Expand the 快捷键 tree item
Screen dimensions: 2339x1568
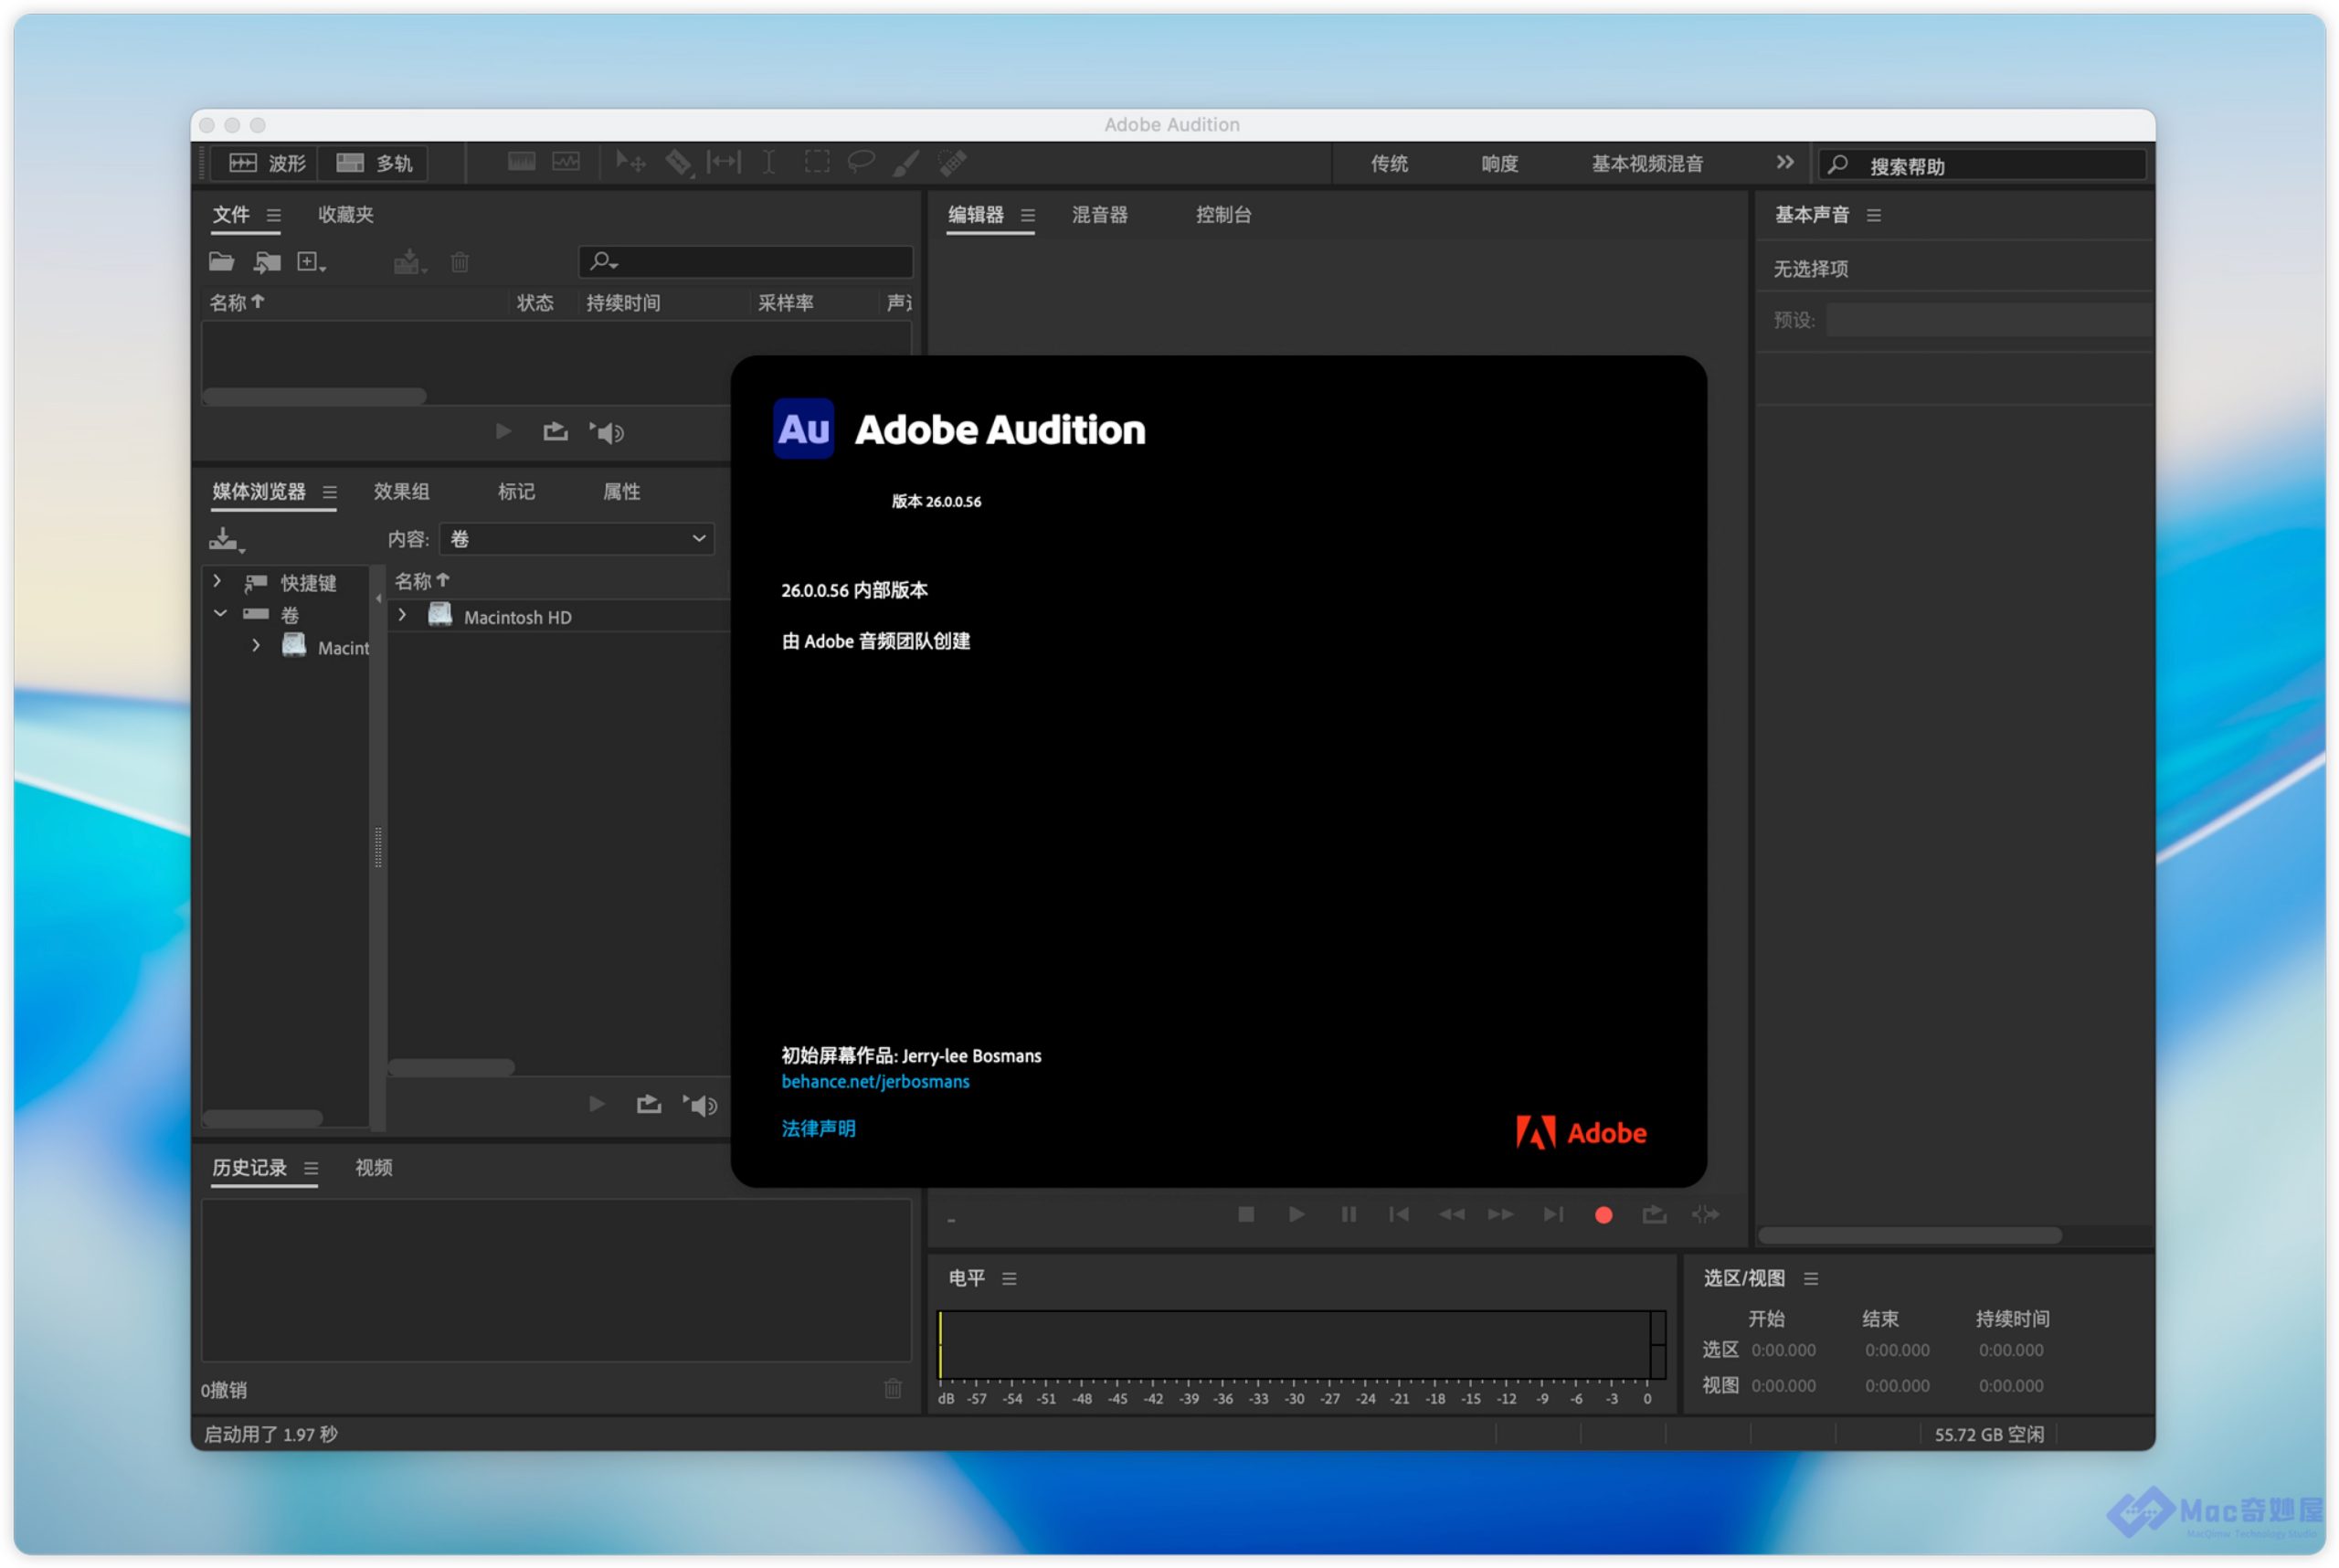coord(217,581)
